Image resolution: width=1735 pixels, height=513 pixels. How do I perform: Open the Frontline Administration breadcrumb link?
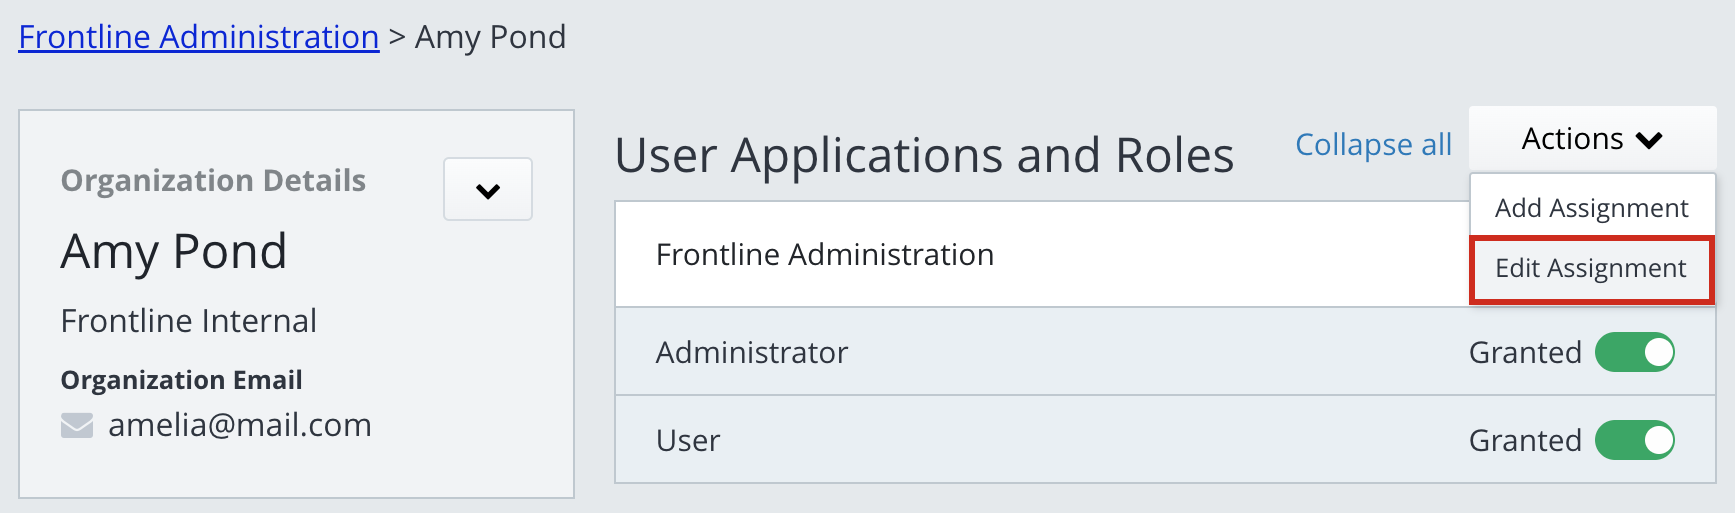point(199,37)
